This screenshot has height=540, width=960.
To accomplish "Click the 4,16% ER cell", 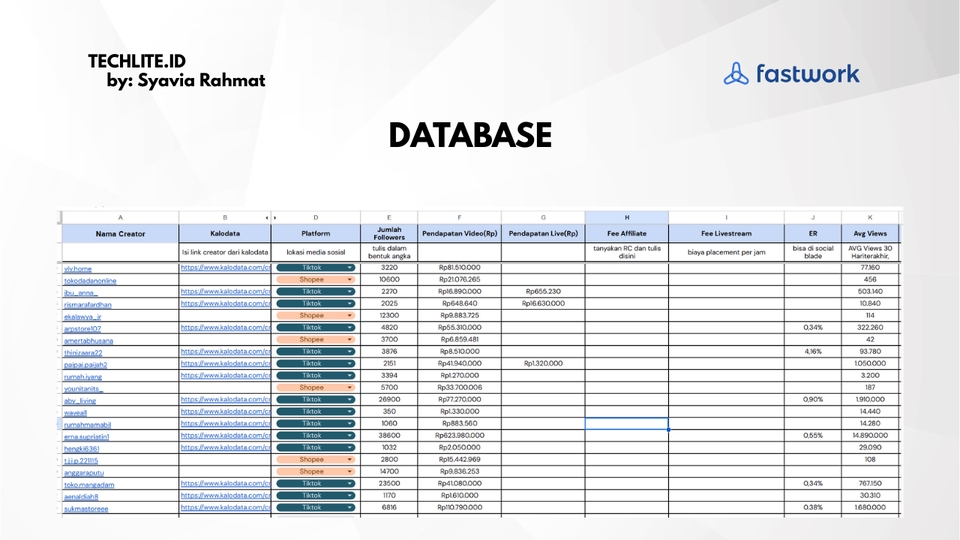I will [812, 352].
